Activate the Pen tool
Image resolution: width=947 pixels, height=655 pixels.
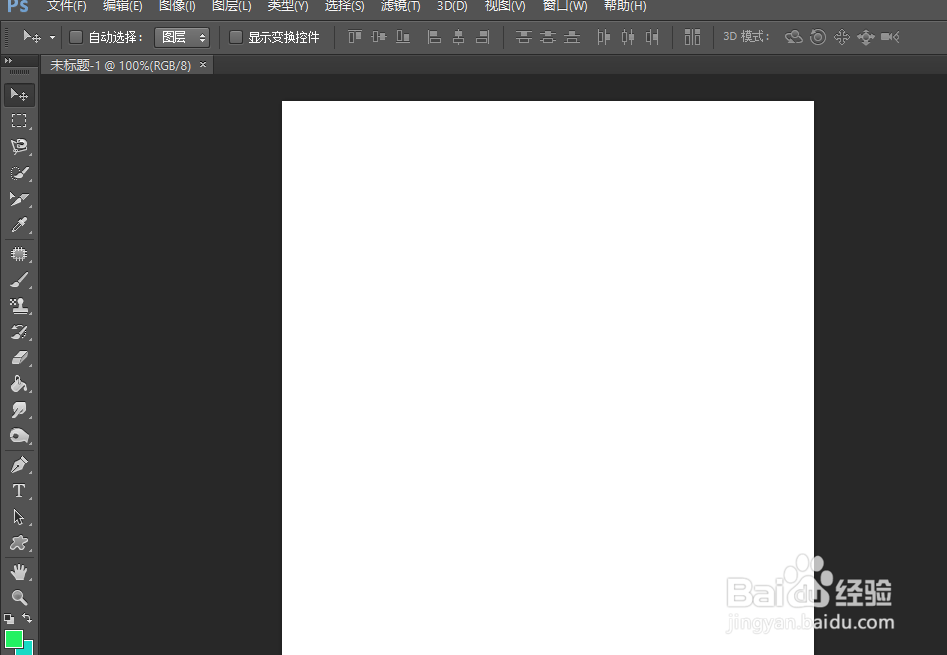[19, 465]
